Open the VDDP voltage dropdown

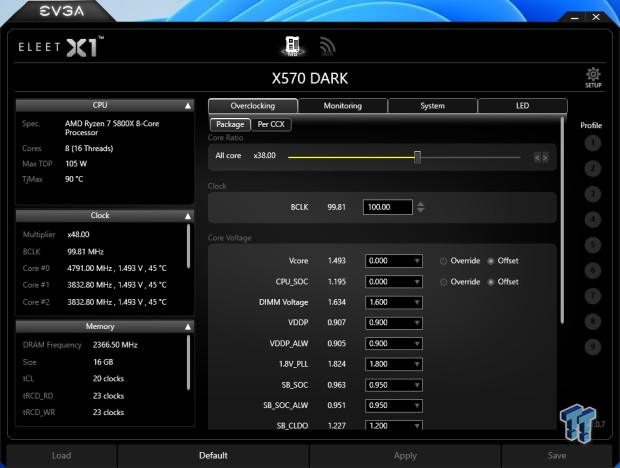[x=393, y=323]
